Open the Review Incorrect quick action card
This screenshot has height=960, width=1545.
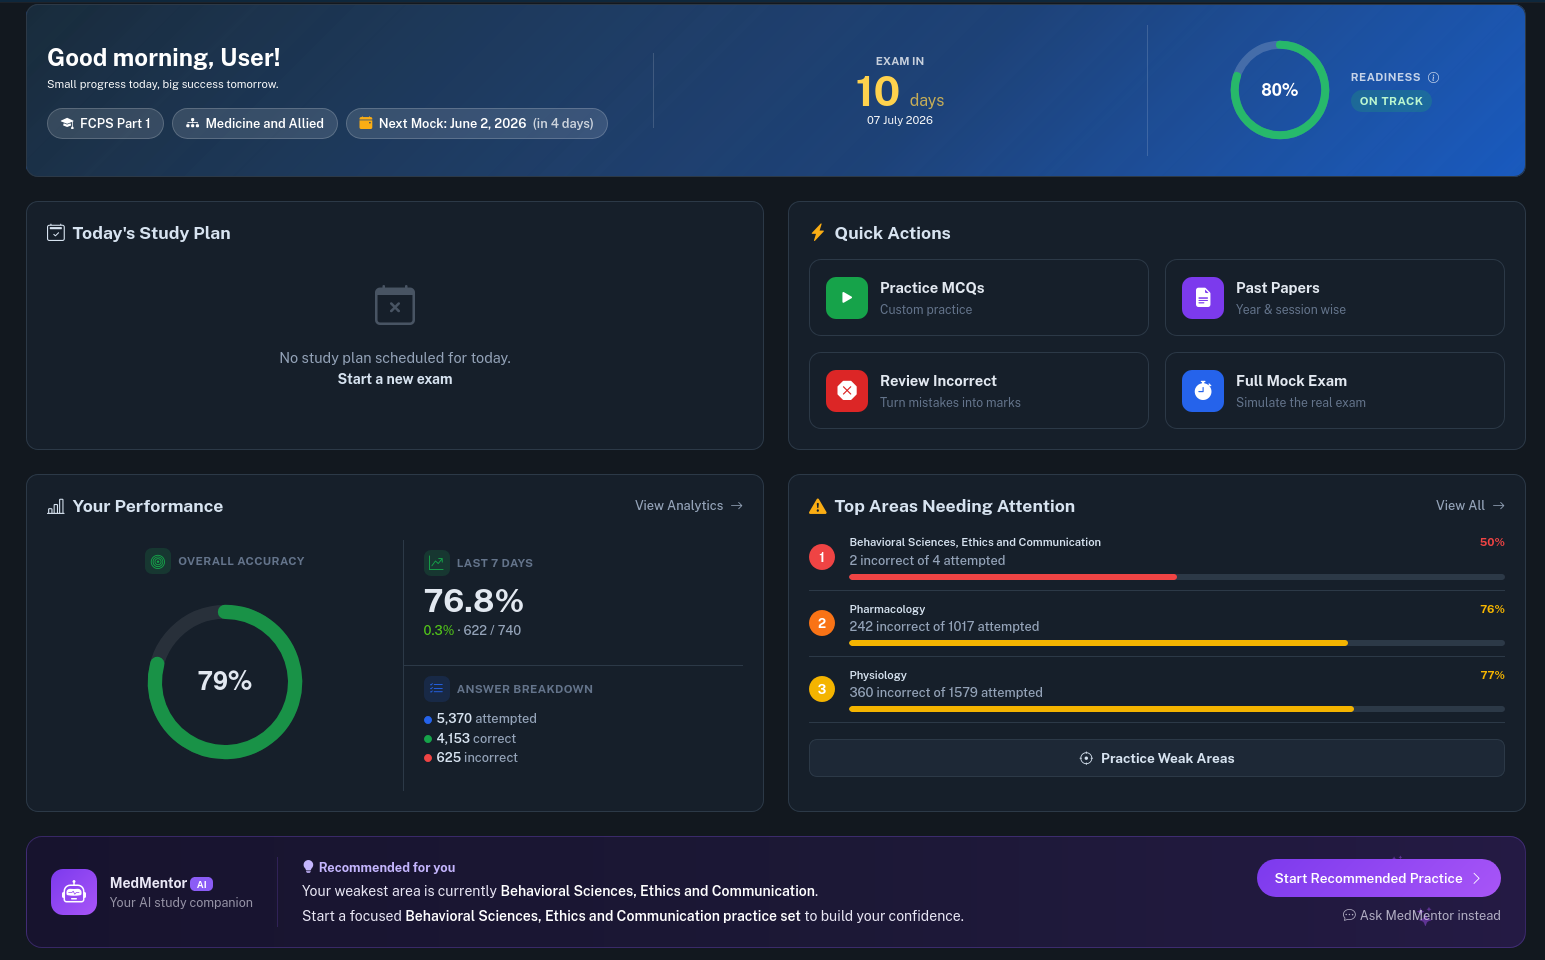[979, 391]
